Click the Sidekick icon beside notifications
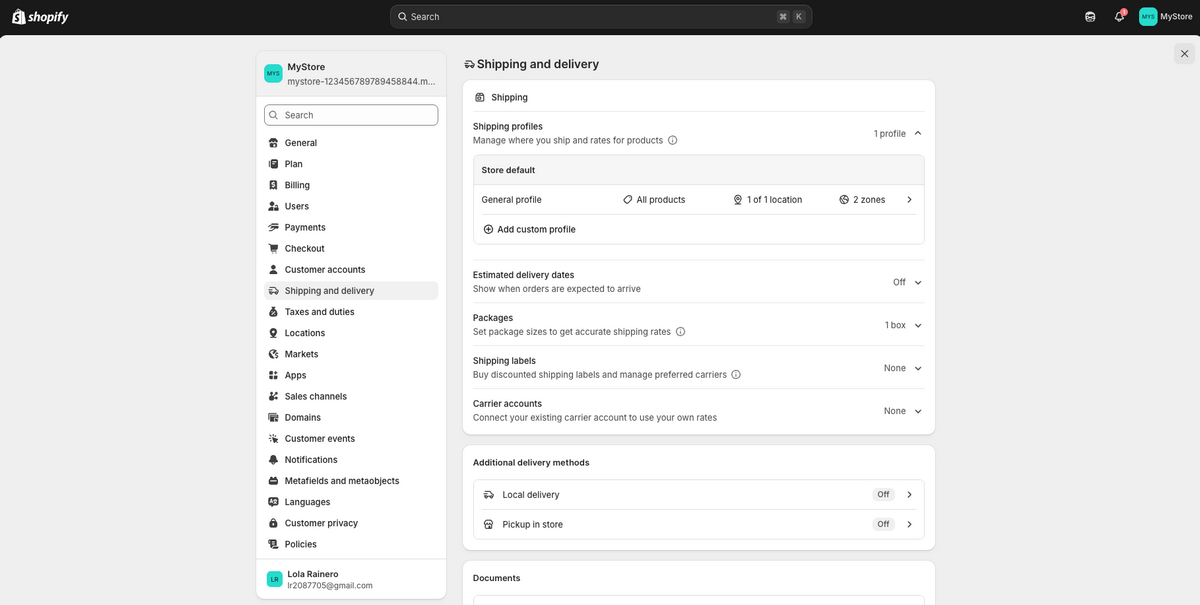Screen dimensions: 1200x605 [1090, 16]
